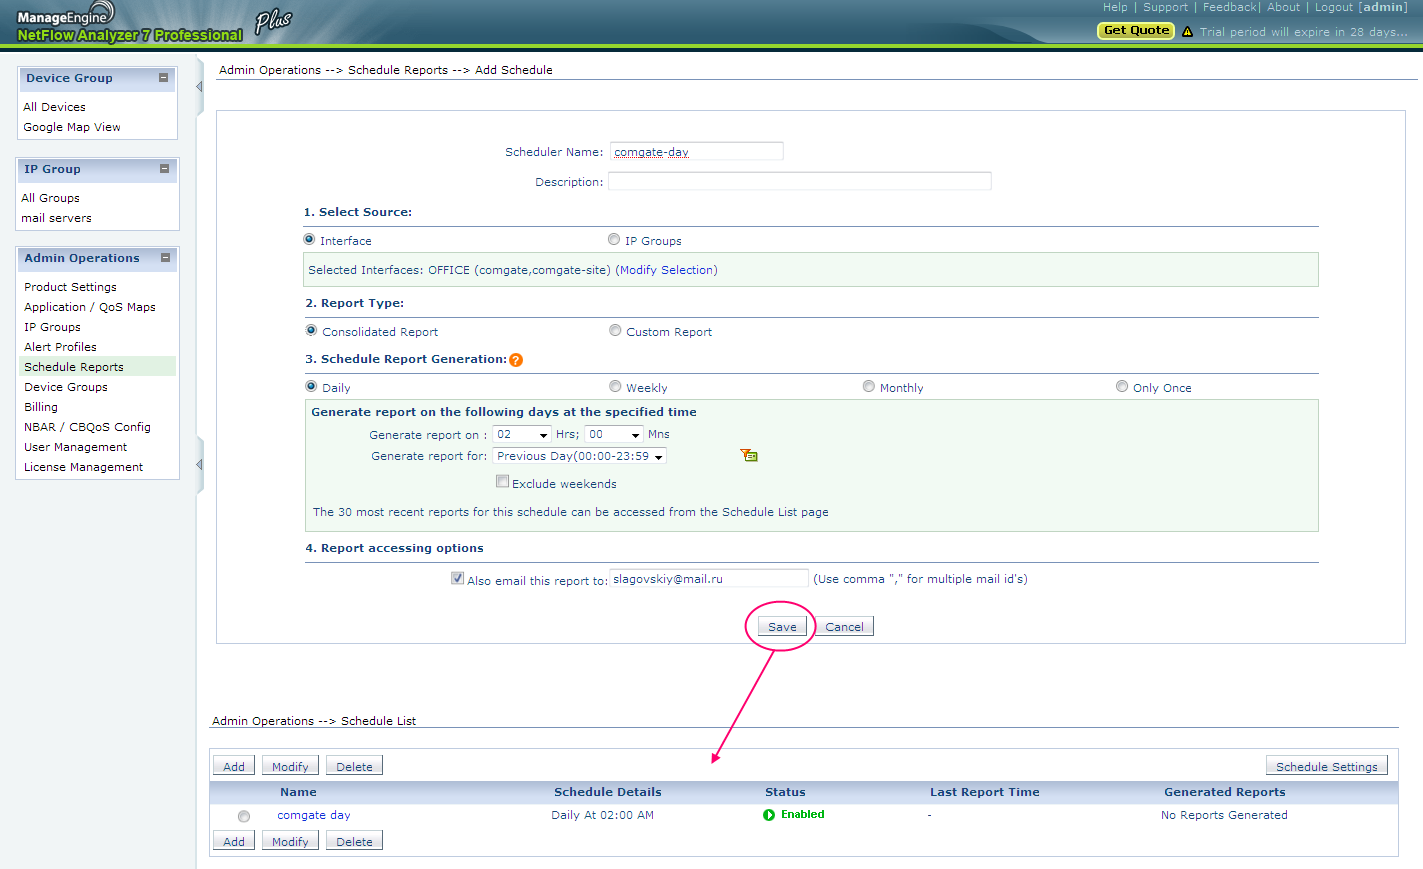The image size is (1423, 869).
Task: Click the Cancel button
Action: pyautogui.click(x=844, y=626)
